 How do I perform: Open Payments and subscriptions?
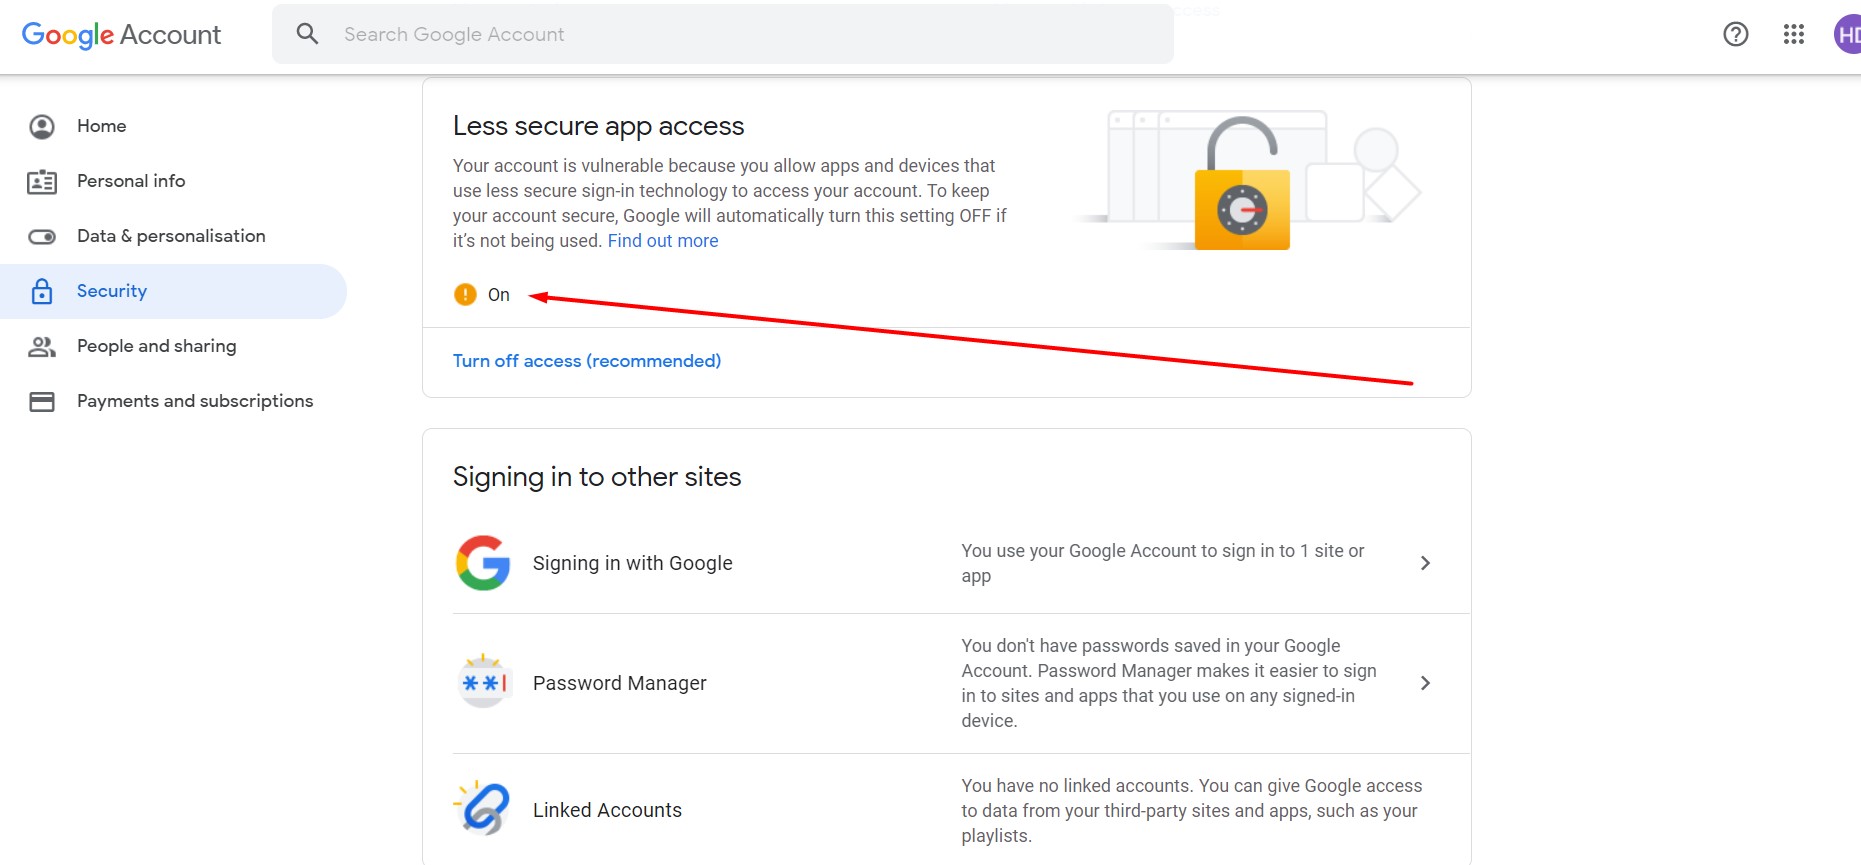pyautogui.click(x=195, y=401)
